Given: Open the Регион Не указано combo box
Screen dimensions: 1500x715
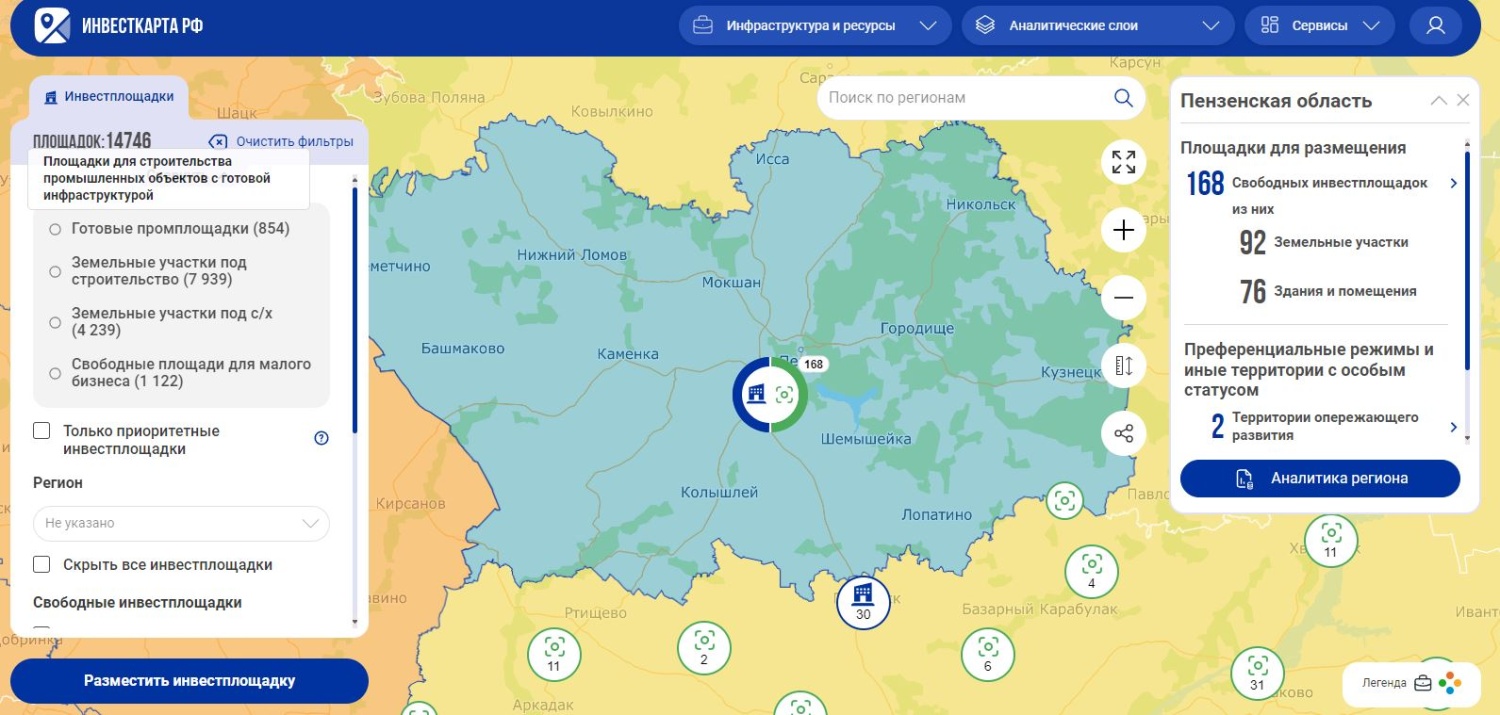Looking at the screenshot, I should coord(181,523).
